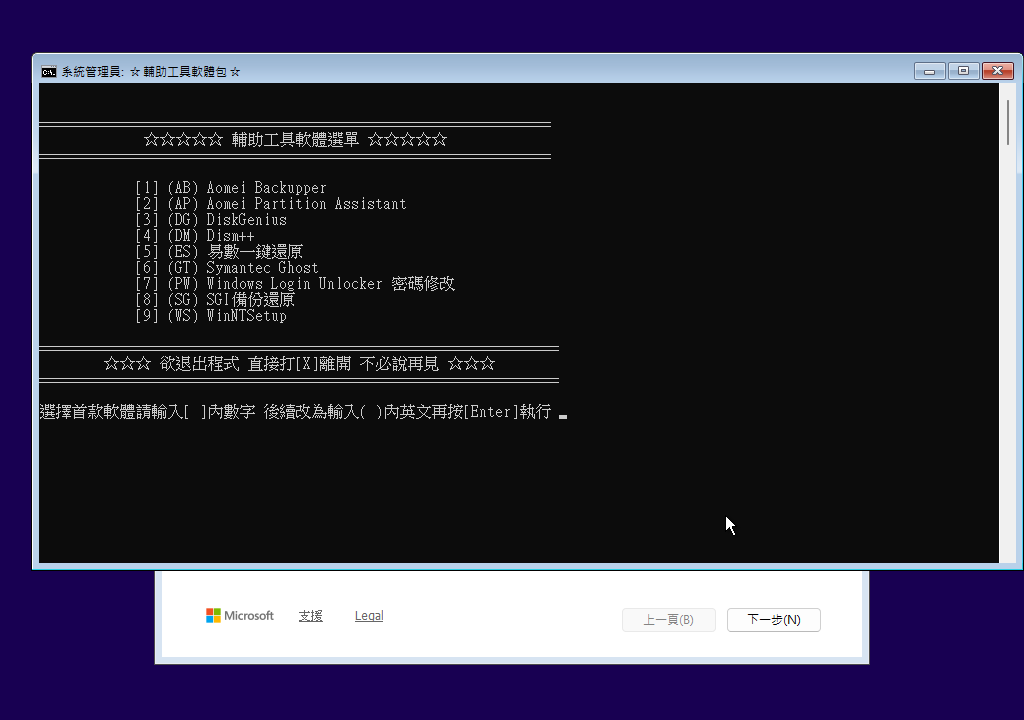Click the console window system icon
1024x720 pixels.
click(49, 72)
